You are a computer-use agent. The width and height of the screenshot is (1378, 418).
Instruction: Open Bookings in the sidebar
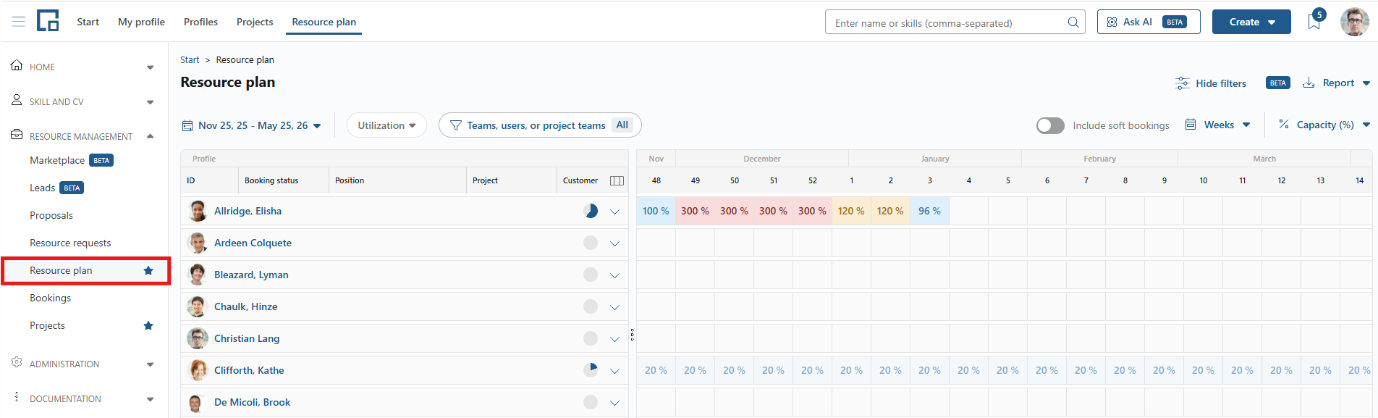[50, 297]
